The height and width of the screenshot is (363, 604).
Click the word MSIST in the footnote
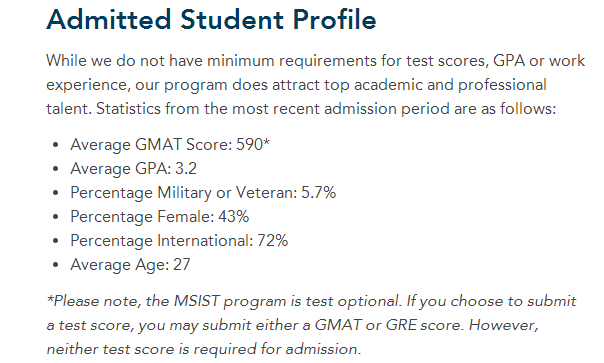196,301
